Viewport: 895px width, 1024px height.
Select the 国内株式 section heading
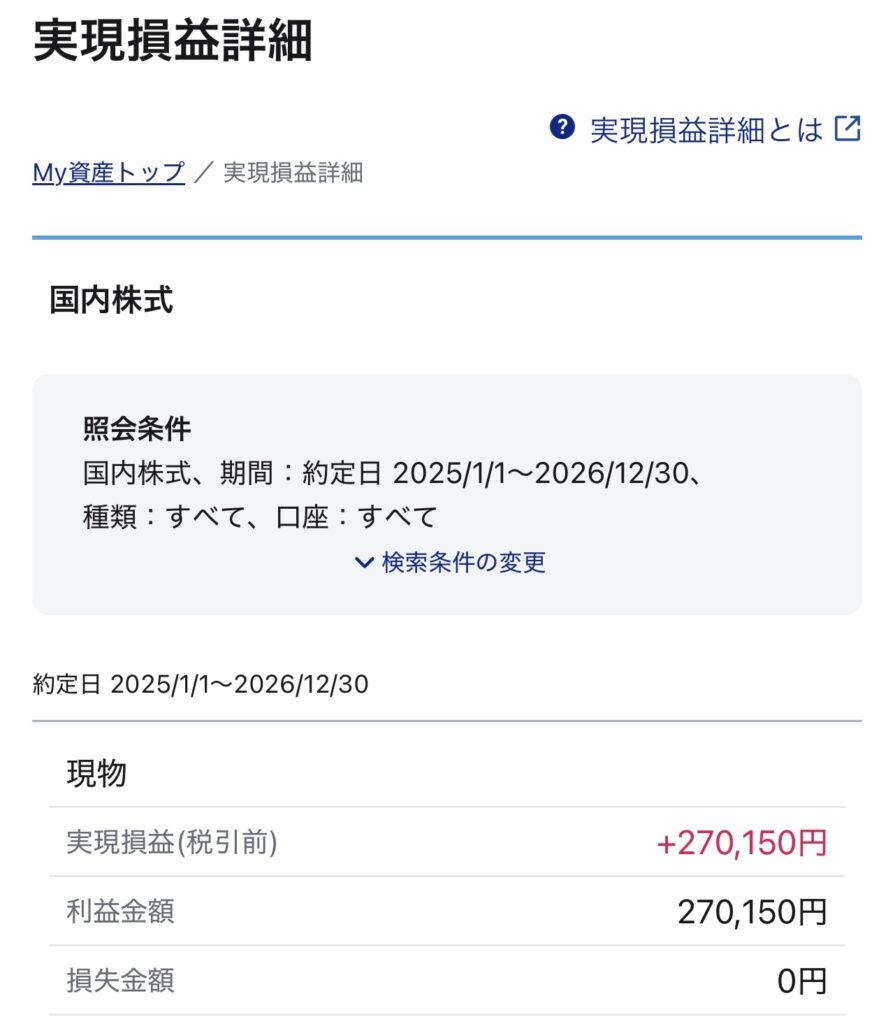(x=111, y=301)
